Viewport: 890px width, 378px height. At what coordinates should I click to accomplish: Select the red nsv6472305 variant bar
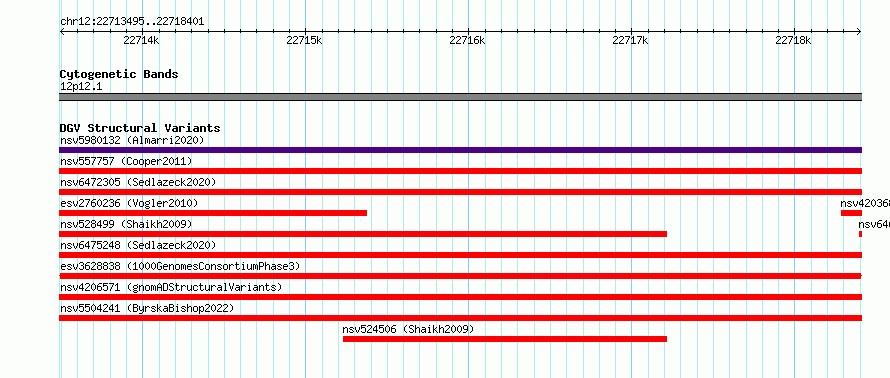click(x=460, y=192)
